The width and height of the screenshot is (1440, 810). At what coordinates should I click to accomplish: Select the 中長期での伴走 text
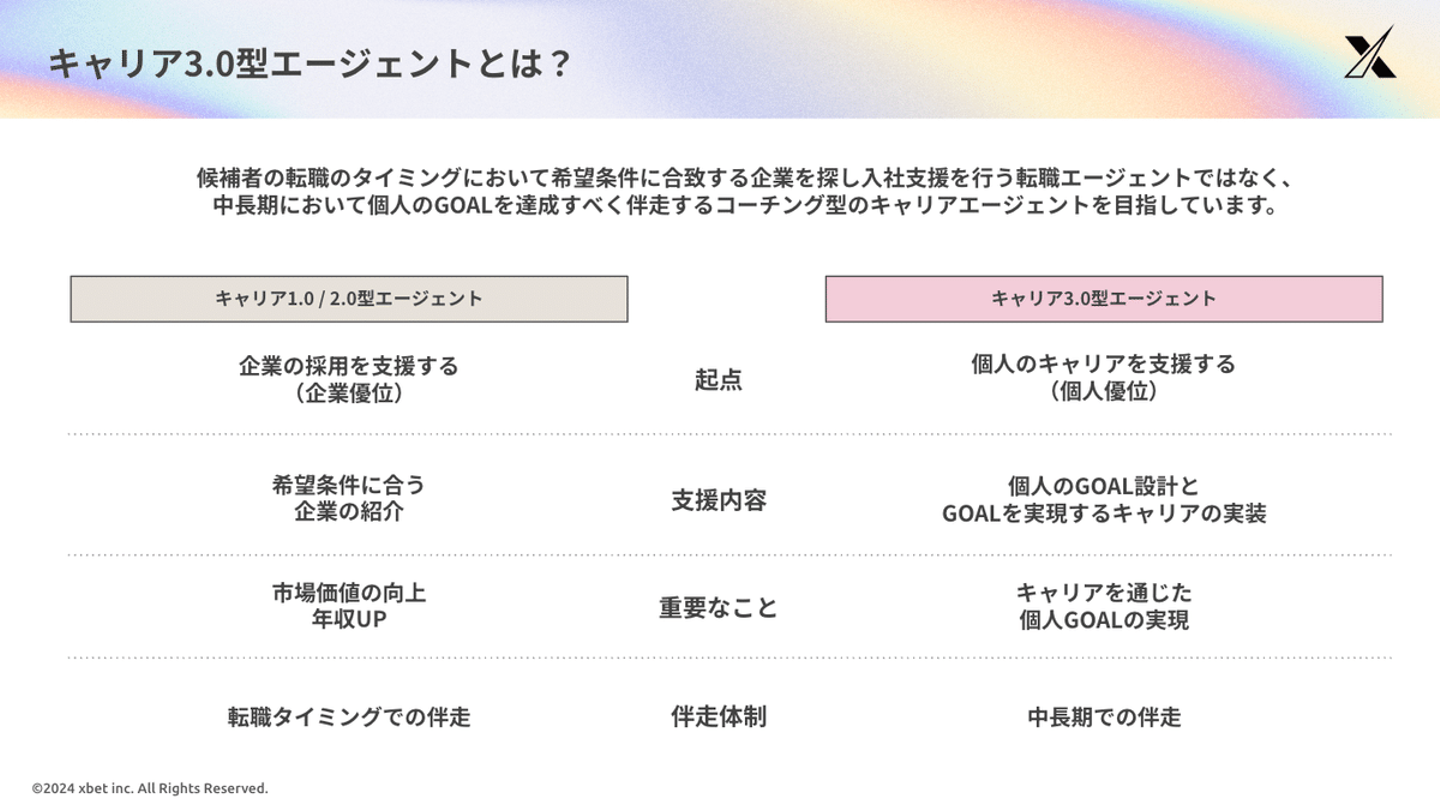coord(1103,717)
